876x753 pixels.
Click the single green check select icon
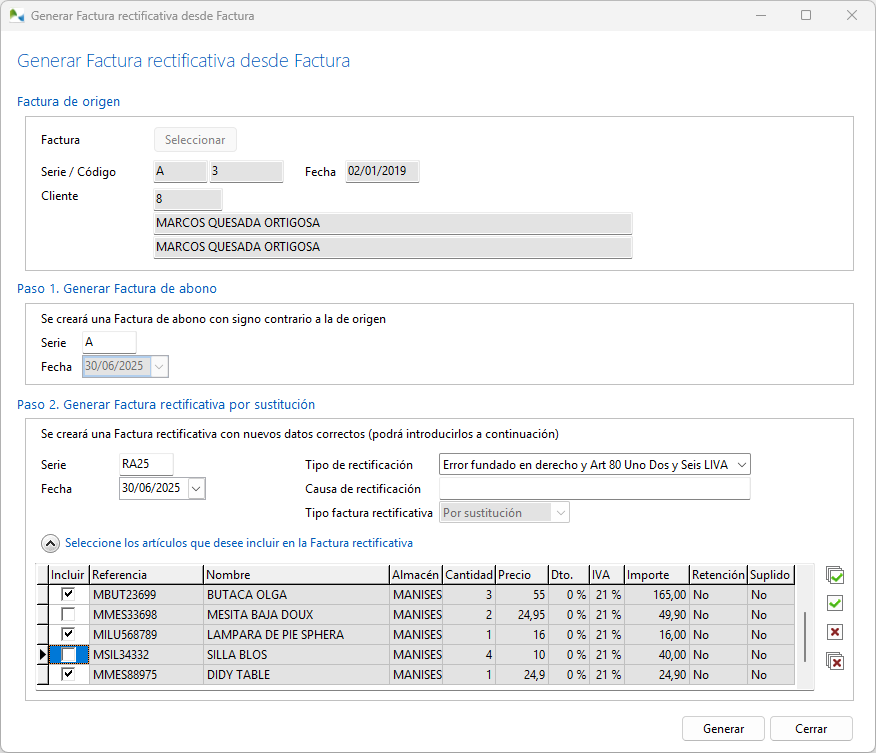click(835, 603)
